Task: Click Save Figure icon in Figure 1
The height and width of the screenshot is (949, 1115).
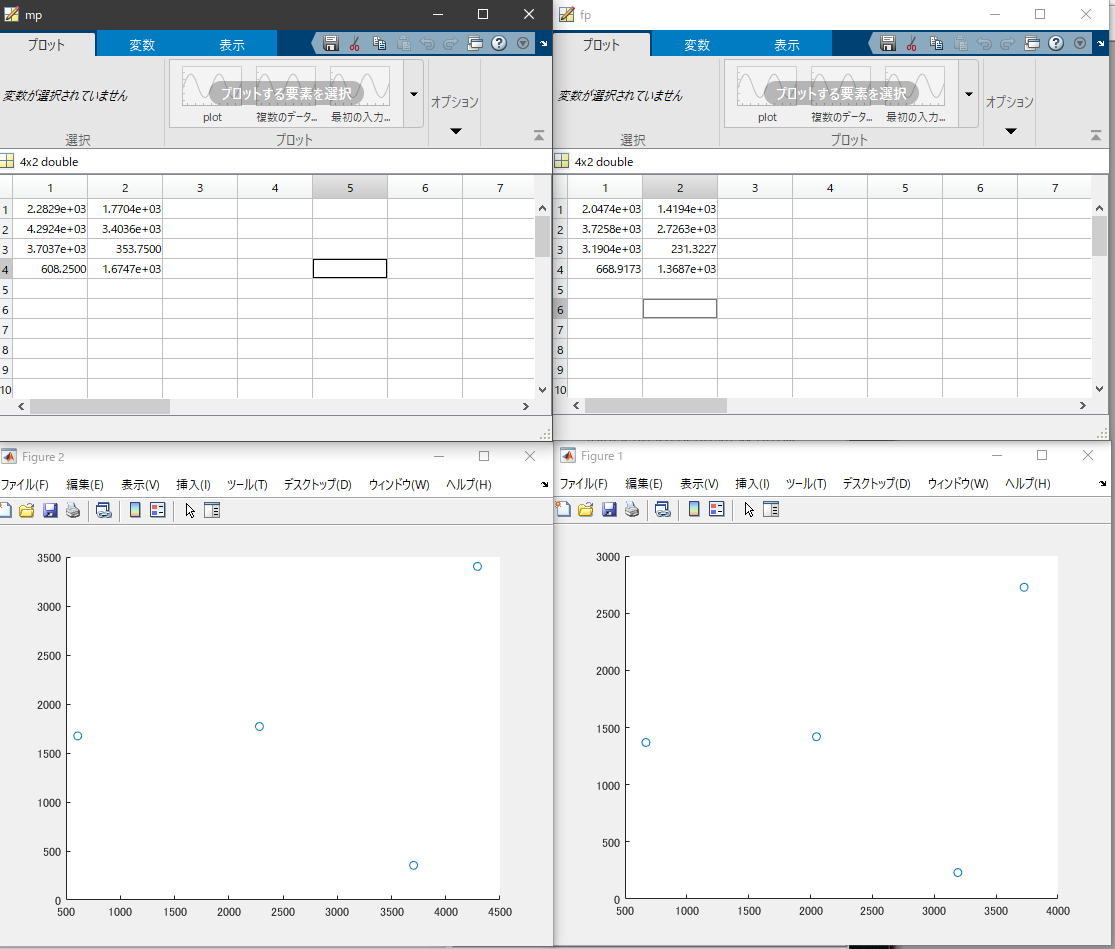Action: (609, 509)
